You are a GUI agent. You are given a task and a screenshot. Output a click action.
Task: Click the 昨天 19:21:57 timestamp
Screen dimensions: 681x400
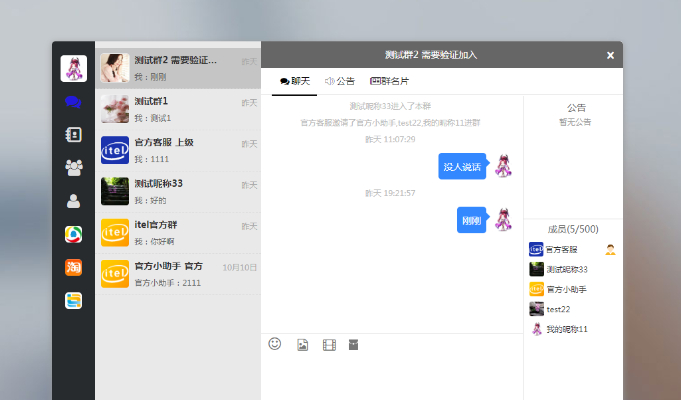pos(390,193)
